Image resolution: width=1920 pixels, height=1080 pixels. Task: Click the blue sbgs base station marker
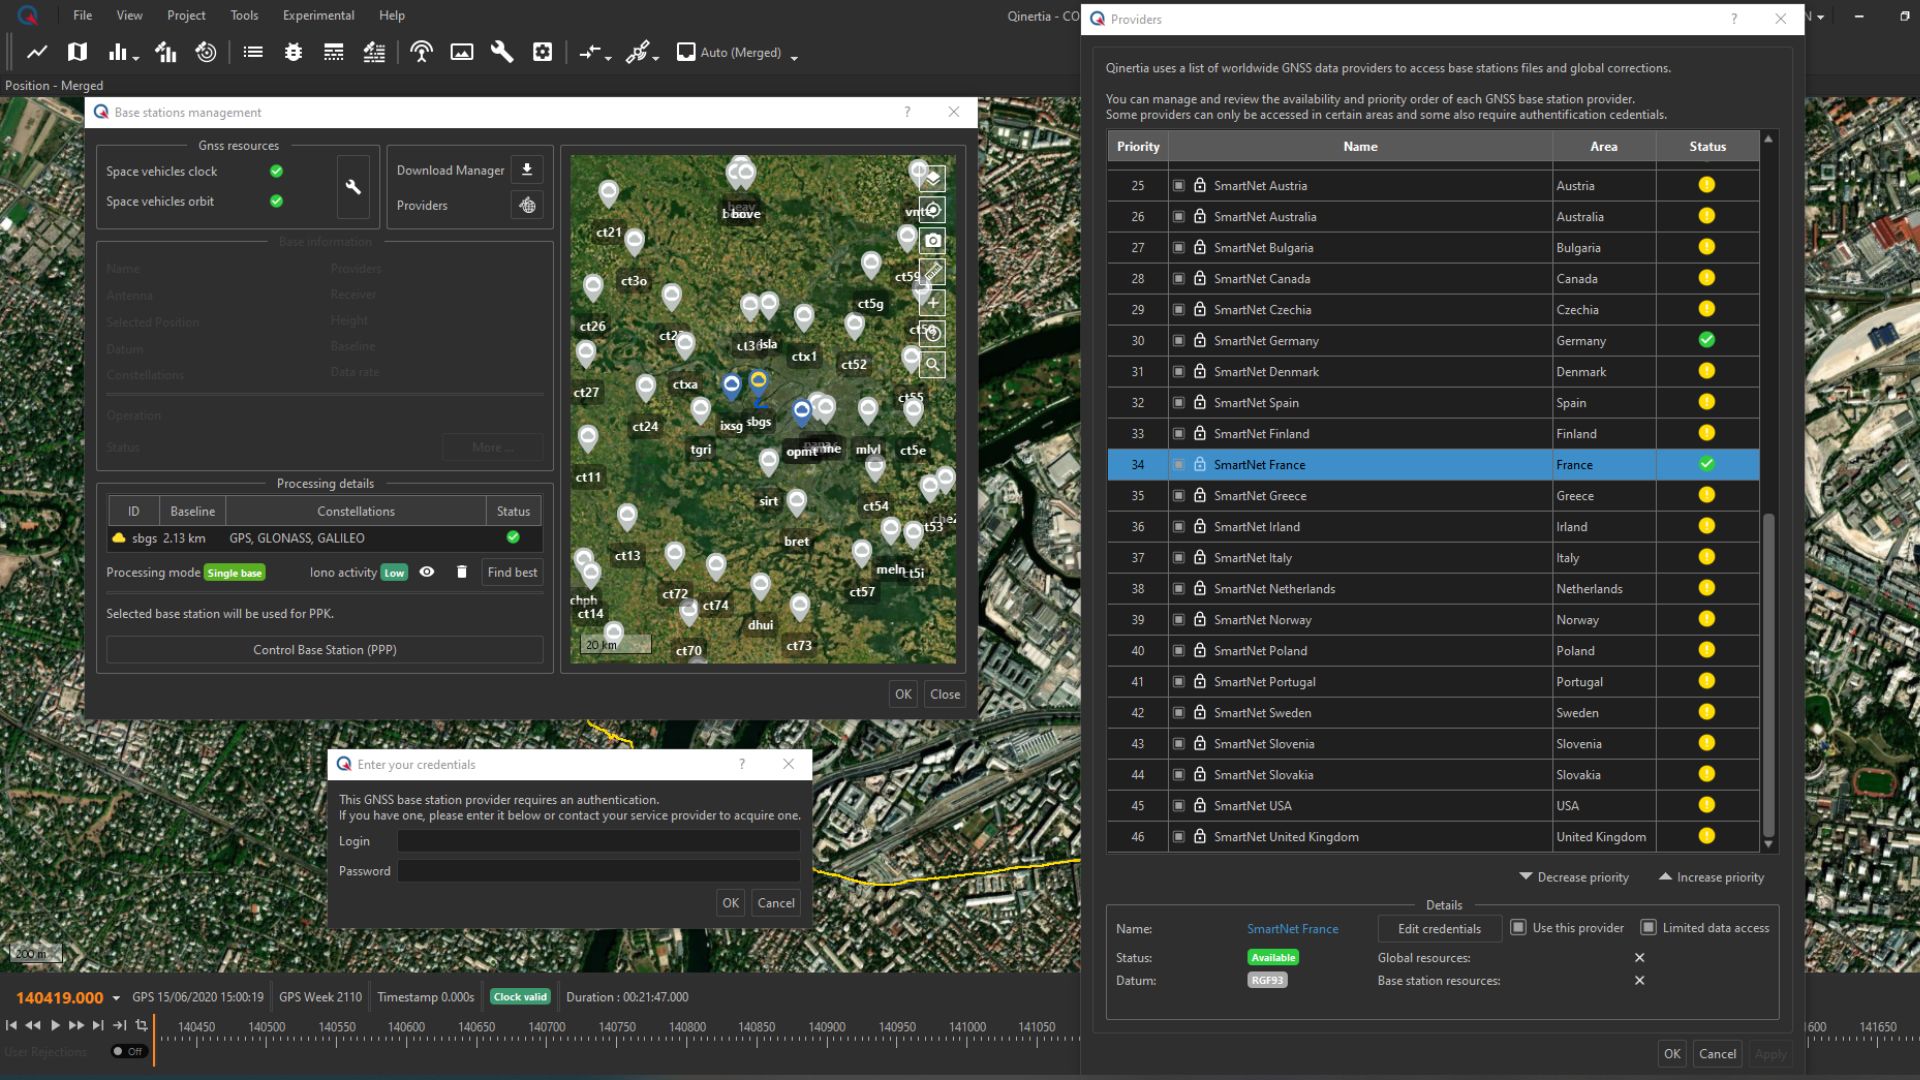point(758,384)
